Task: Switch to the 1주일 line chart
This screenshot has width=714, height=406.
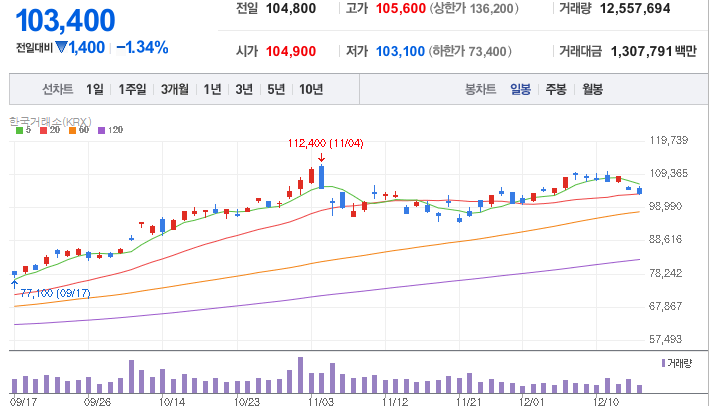Action: [x=133, y=89]
